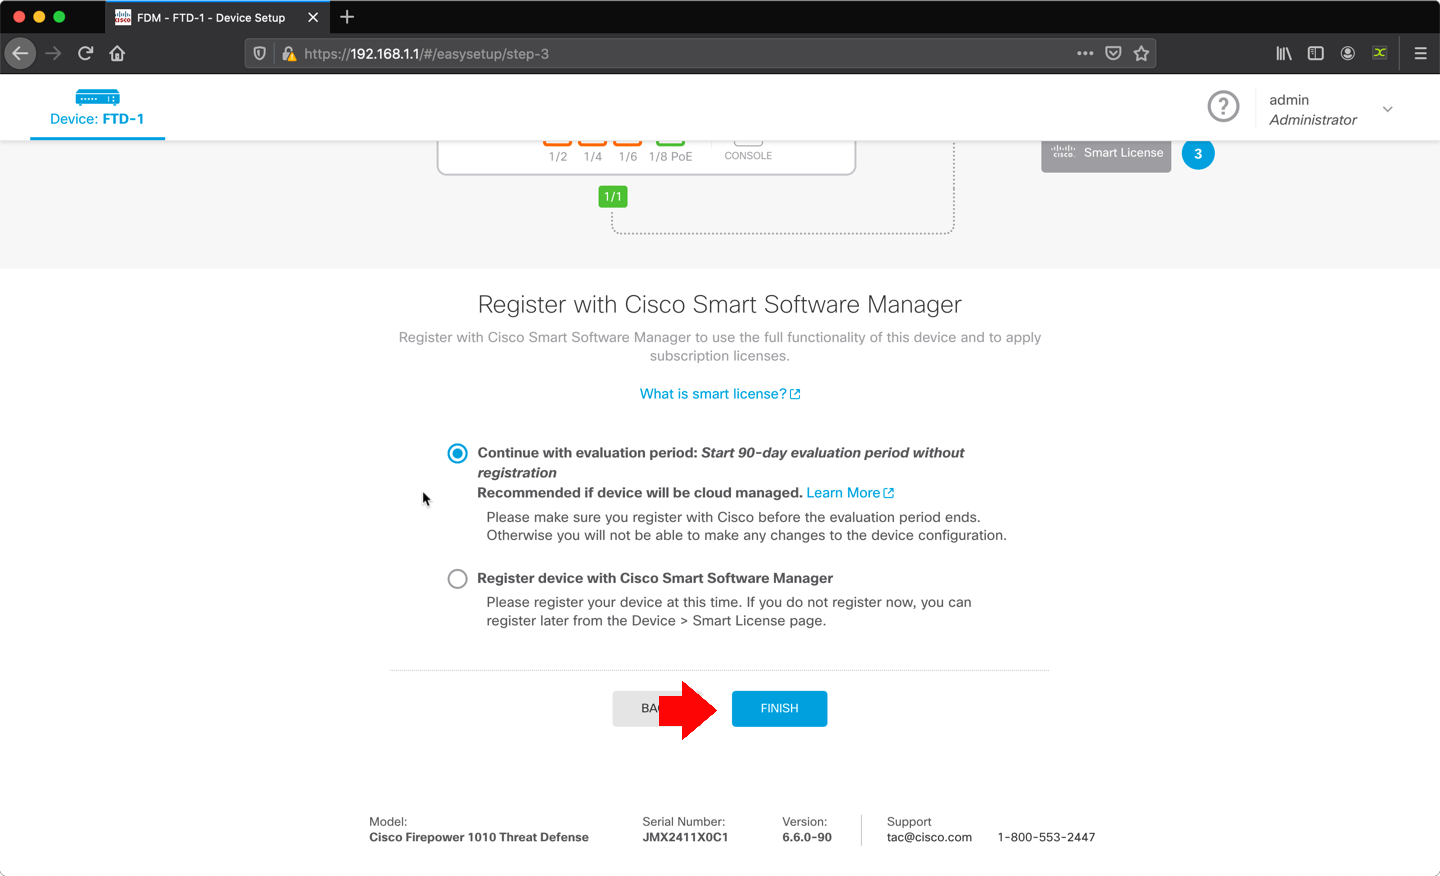
Task: Click the CONSOLE port in the device diagram
Action: [747, 143]
